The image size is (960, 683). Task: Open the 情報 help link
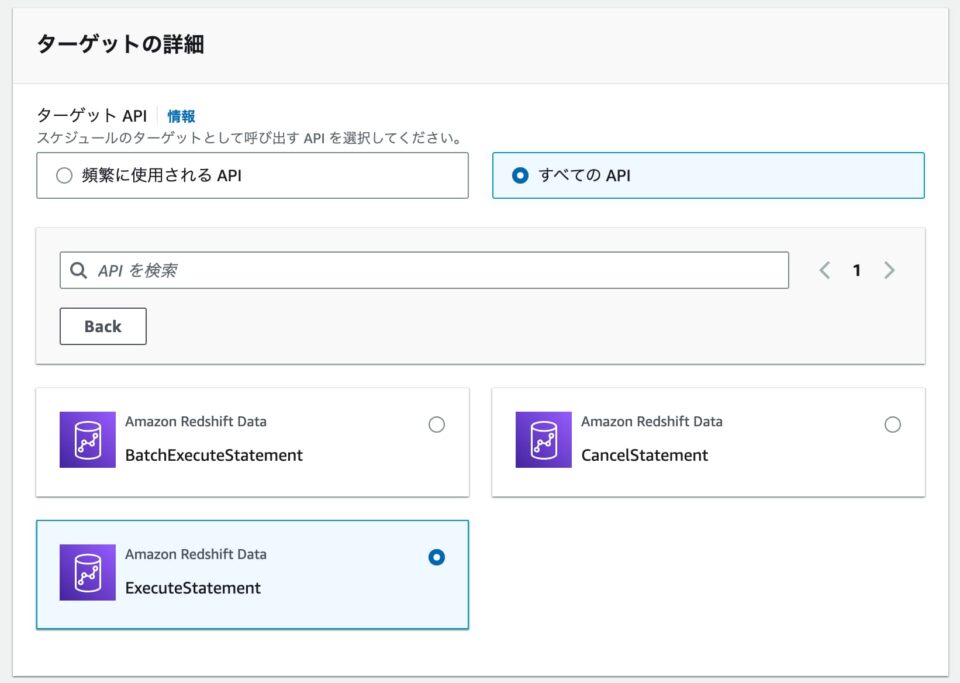tap(183, 116)
